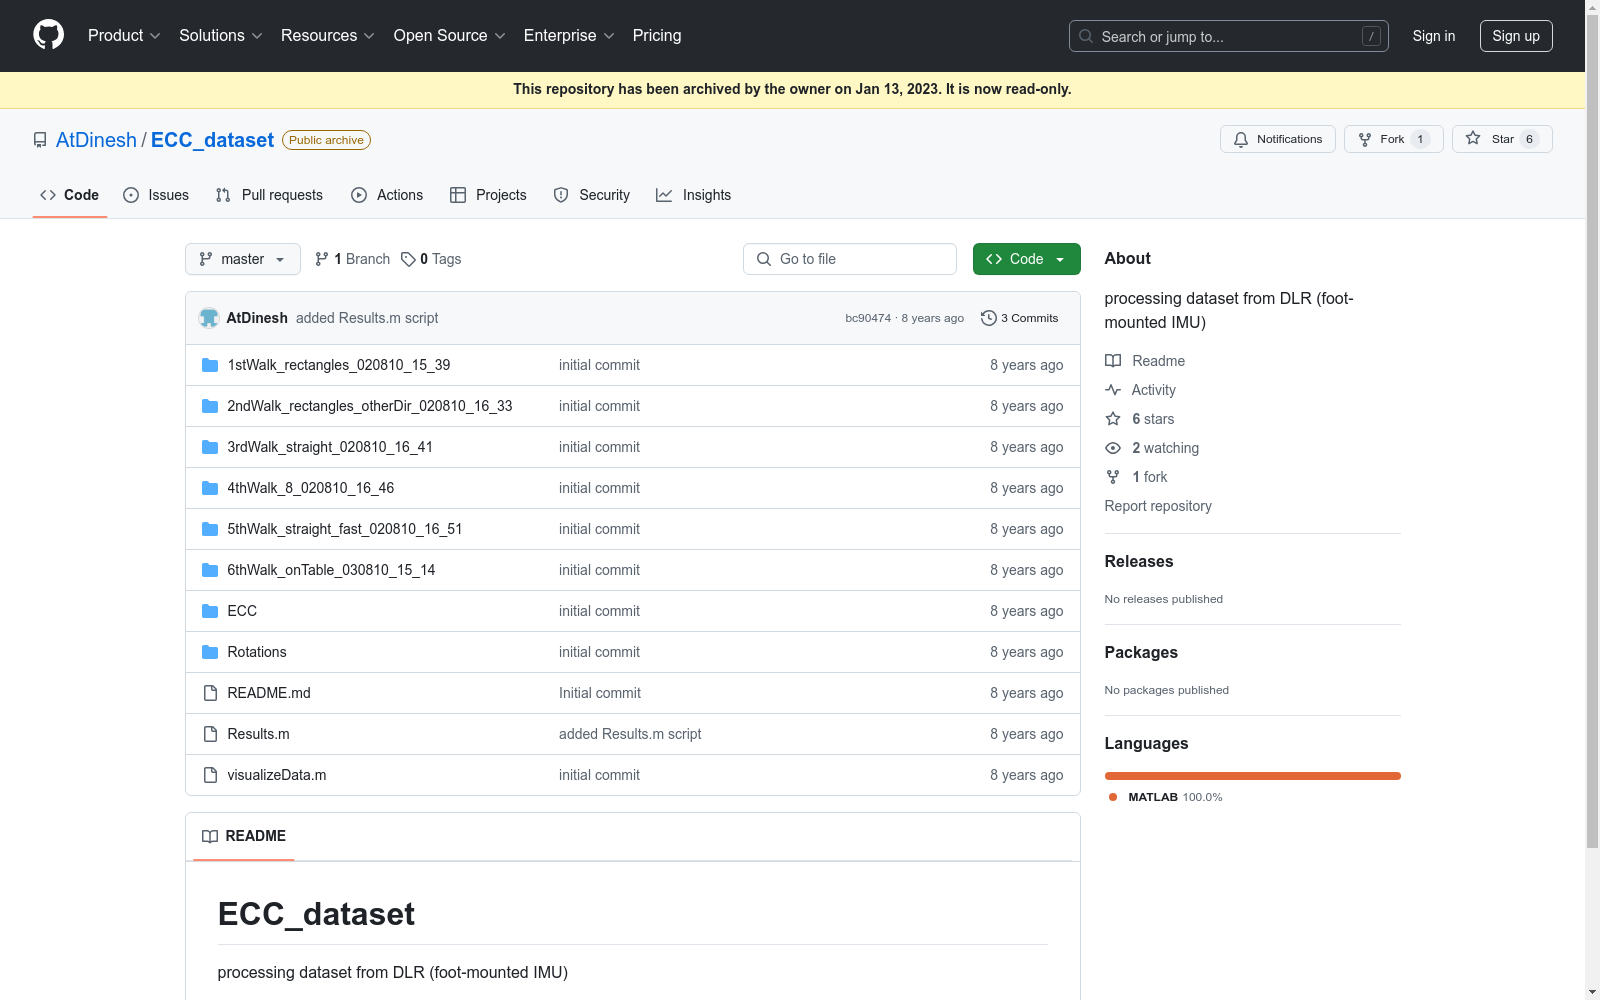Open the master branch dropdown
The height and width of the screenshot is (1000, 1600).
pos(243,259)
